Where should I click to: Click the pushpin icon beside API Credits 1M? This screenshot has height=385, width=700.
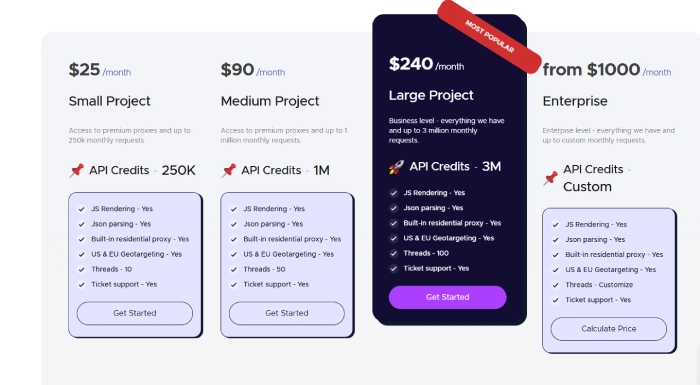pos(229,170)
